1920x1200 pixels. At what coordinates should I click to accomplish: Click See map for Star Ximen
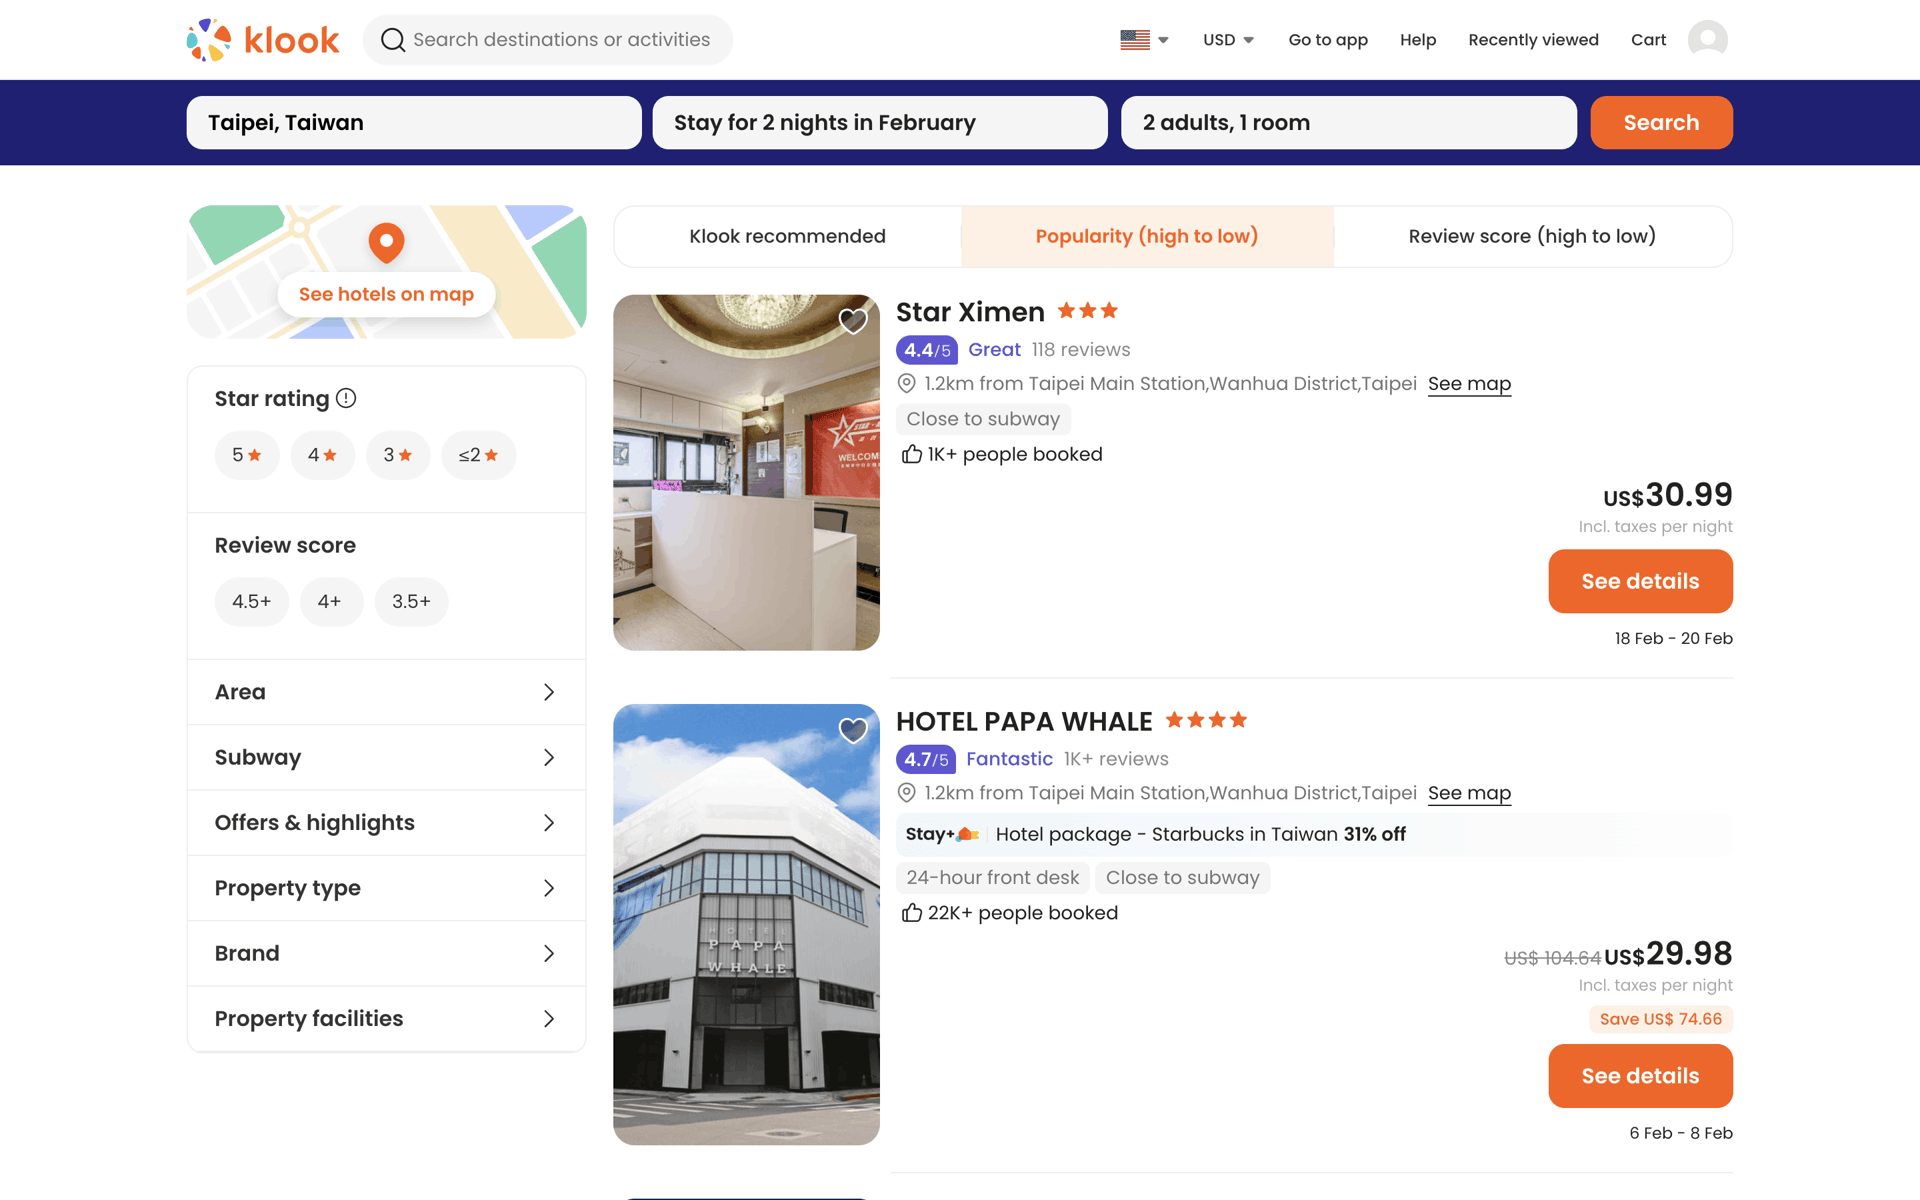pyautogui.click(x=1469, y=383)
